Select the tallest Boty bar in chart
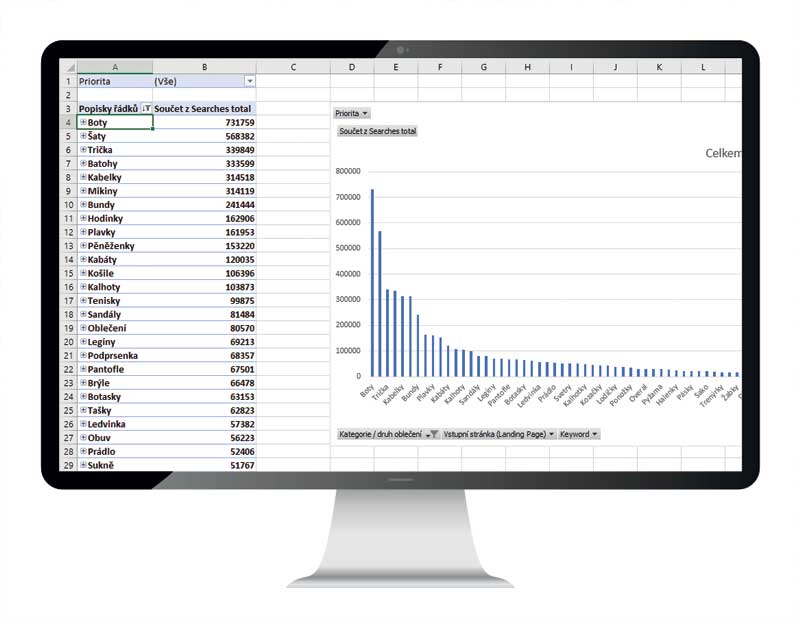 (x=372, y=283)
